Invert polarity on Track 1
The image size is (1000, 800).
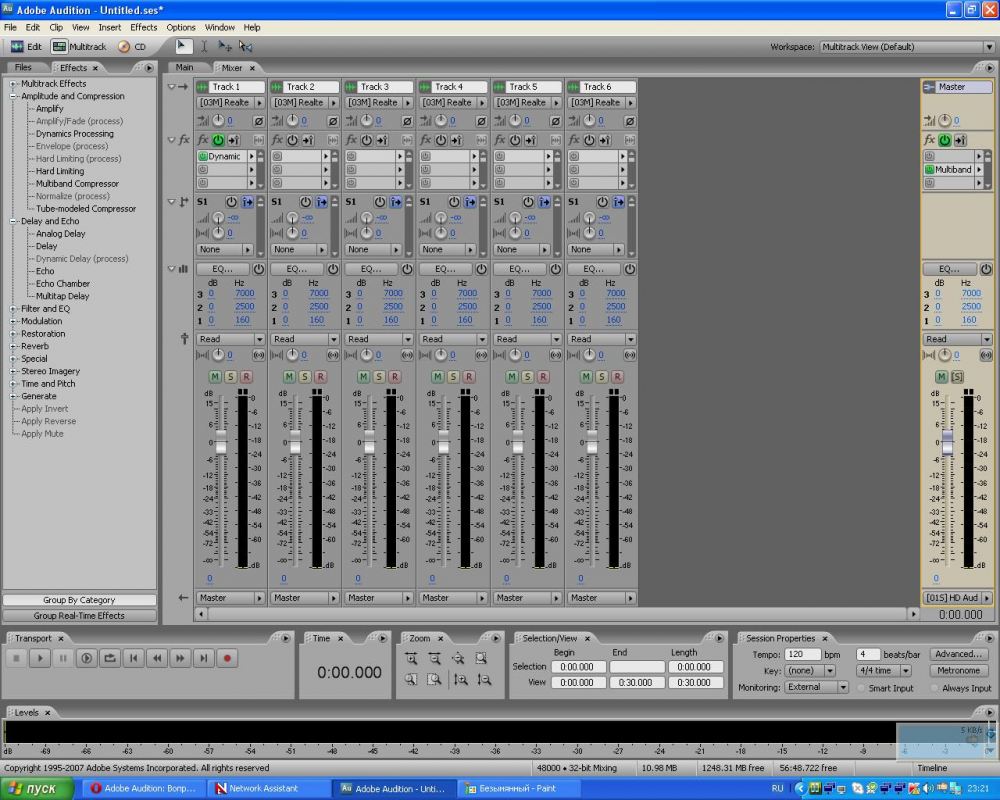[x=258, y=121]
